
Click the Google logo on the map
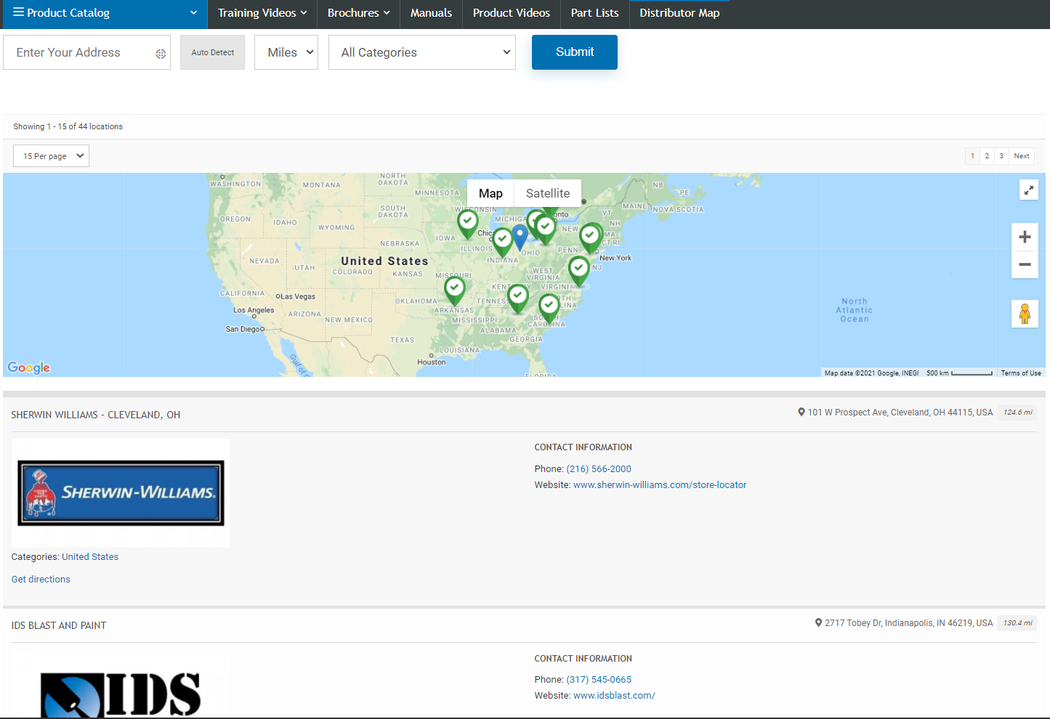(29, 368)
